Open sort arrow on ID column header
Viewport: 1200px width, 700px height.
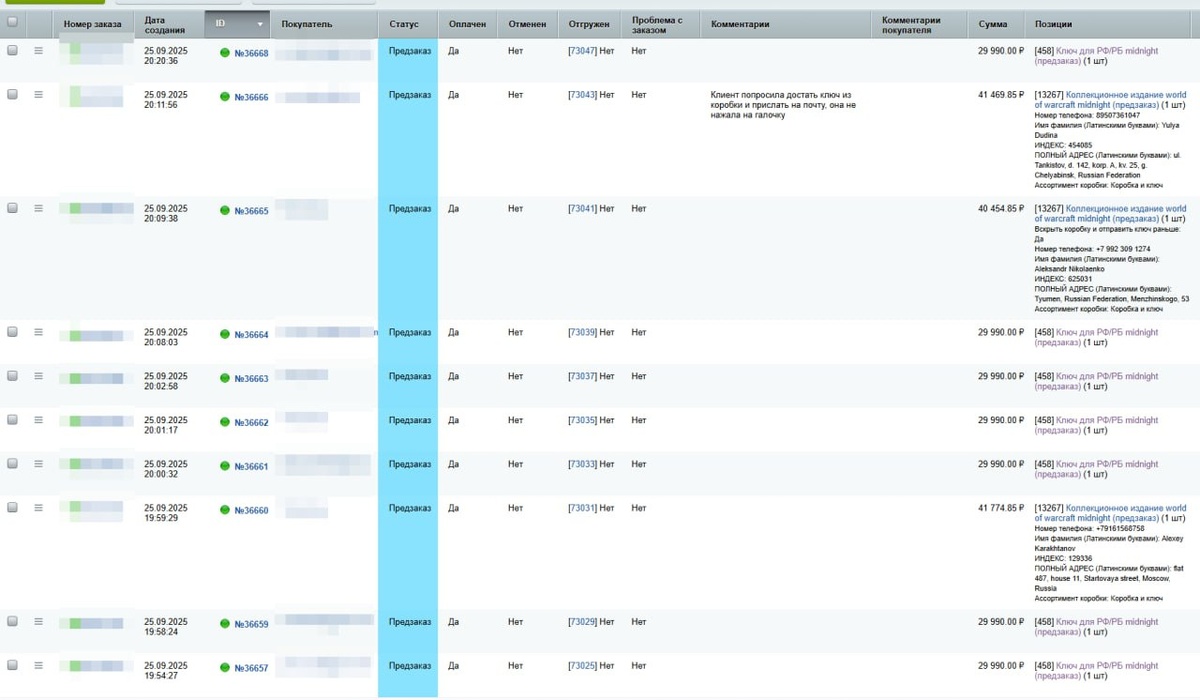pyautogui.click(x=260, y=24)
